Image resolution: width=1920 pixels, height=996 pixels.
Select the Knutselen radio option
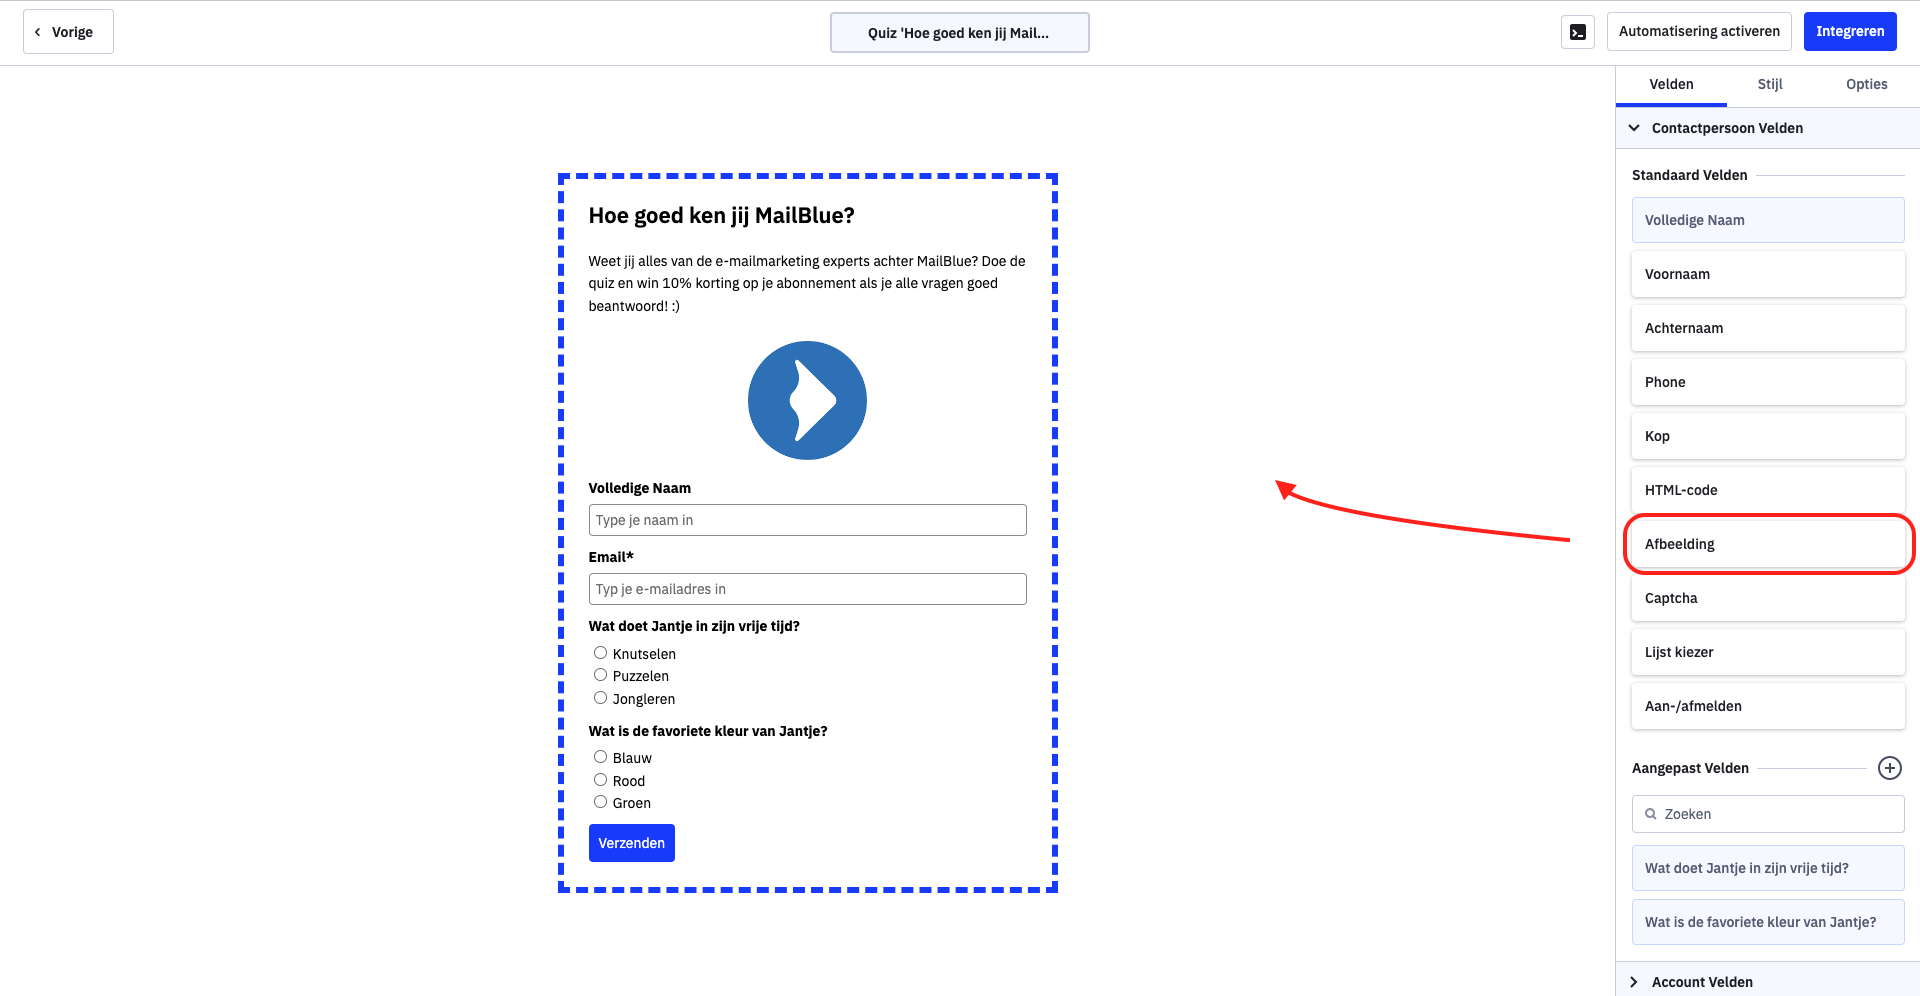[600, 653]
